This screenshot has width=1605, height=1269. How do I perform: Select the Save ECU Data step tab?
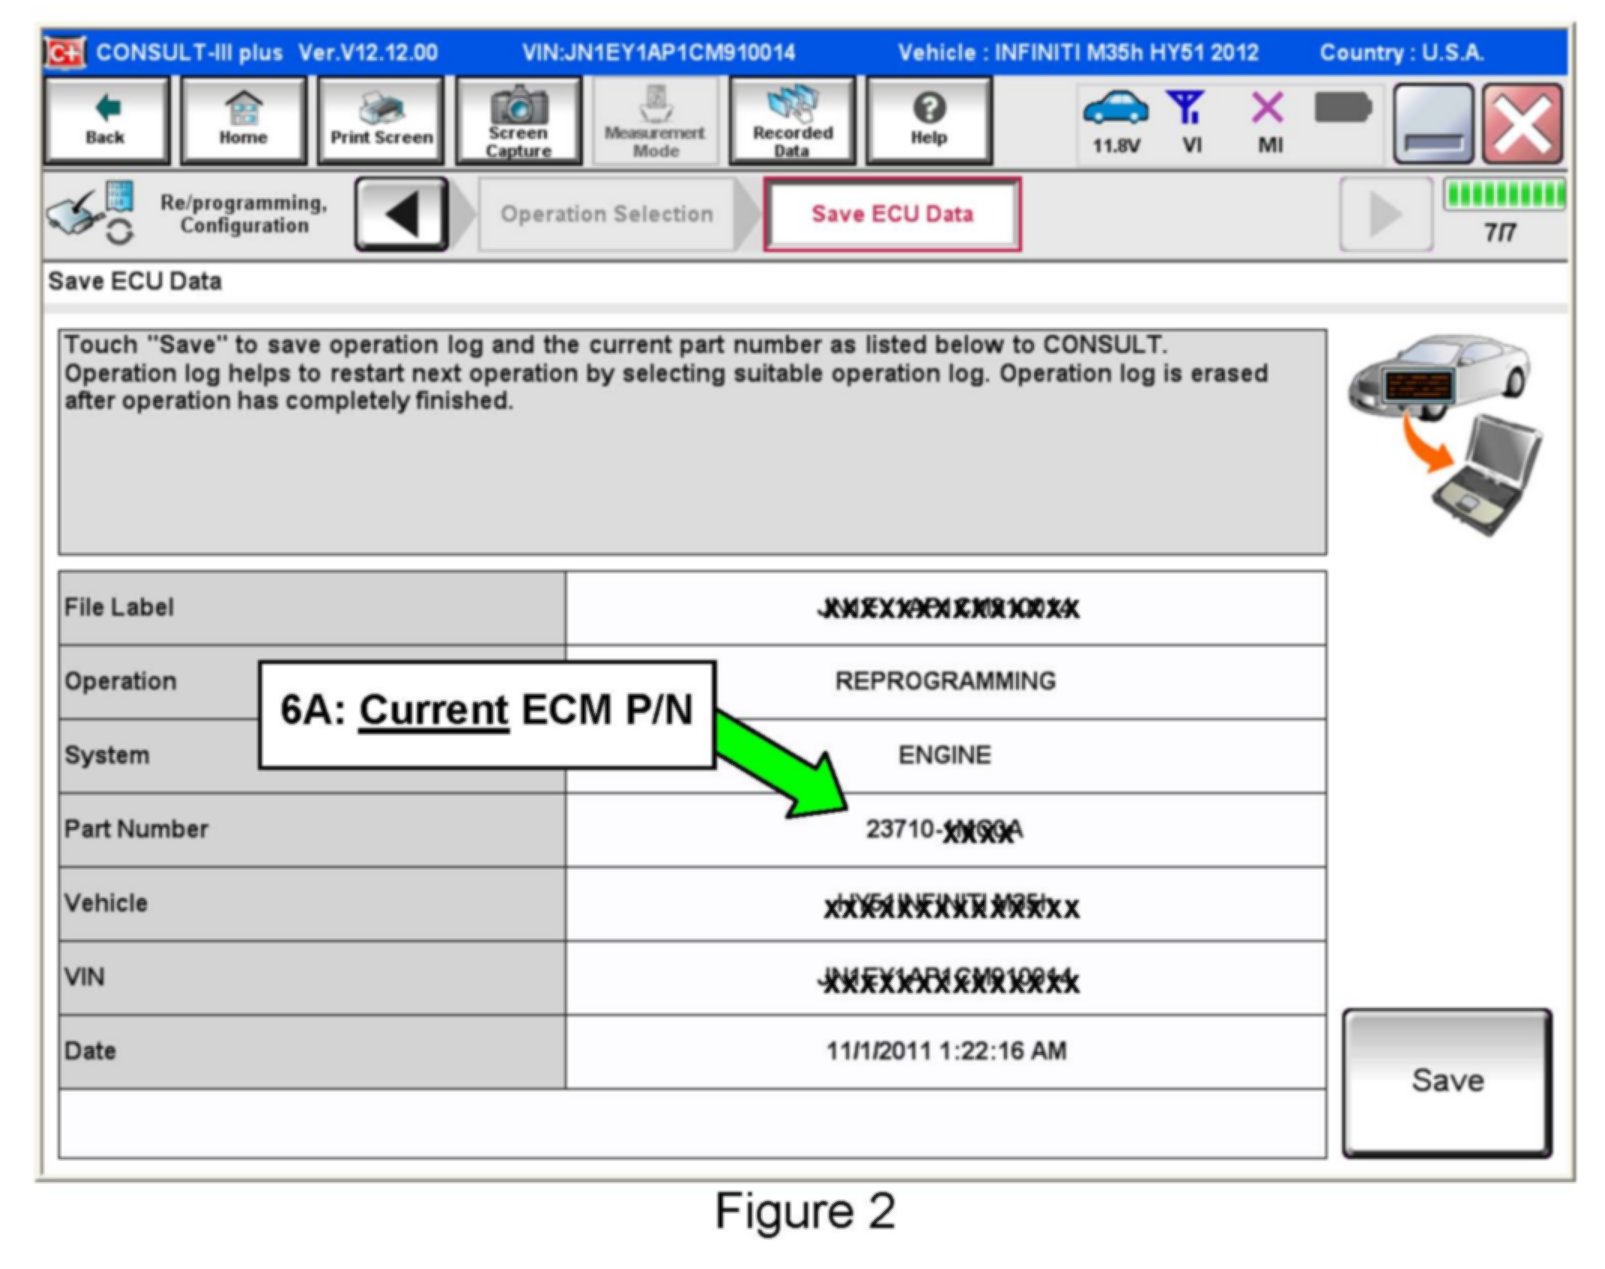[x=892, y=214]
